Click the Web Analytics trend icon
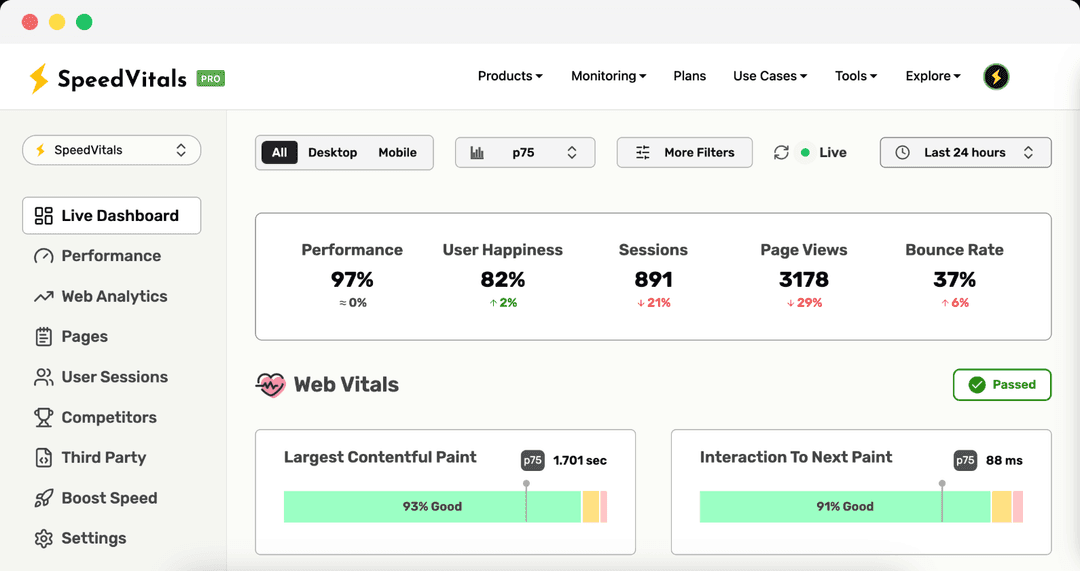The height and width of the screenshot is (571, 1080). pos(43,297)
